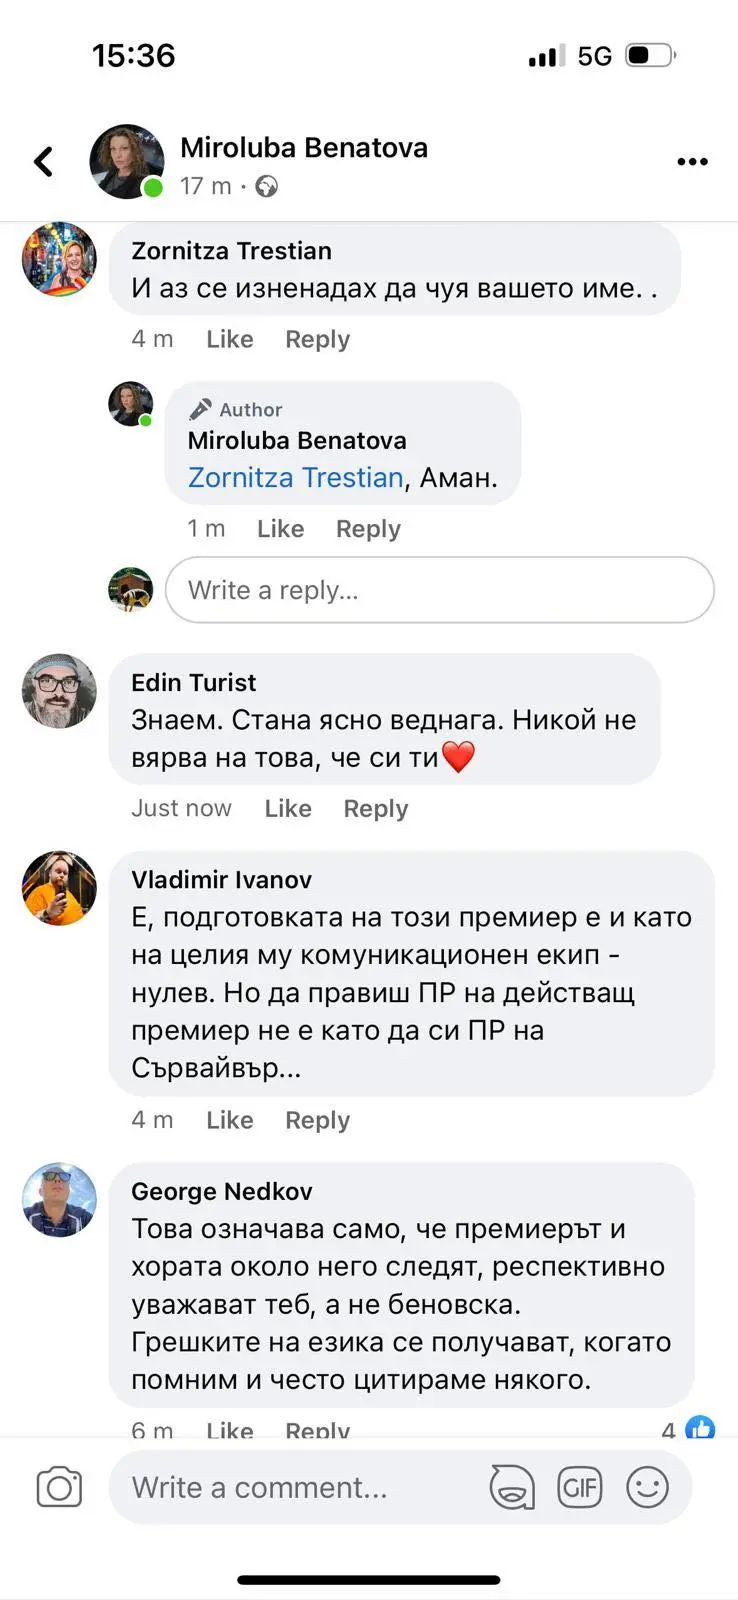738x1600 pixels.
Task: Open Miroluba Benatova profile name in header
Action: pos(304,148)
